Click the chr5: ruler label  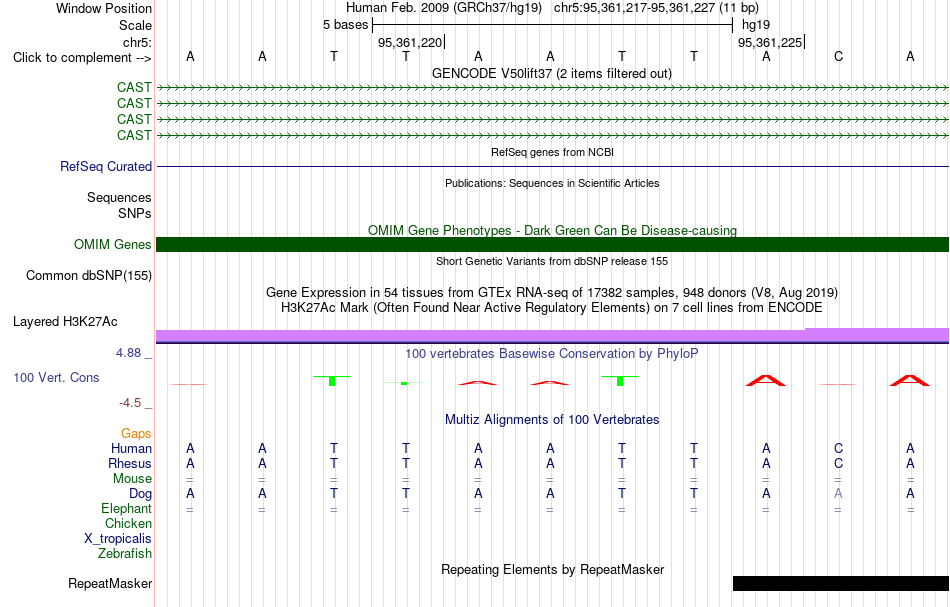coord(137,42)
